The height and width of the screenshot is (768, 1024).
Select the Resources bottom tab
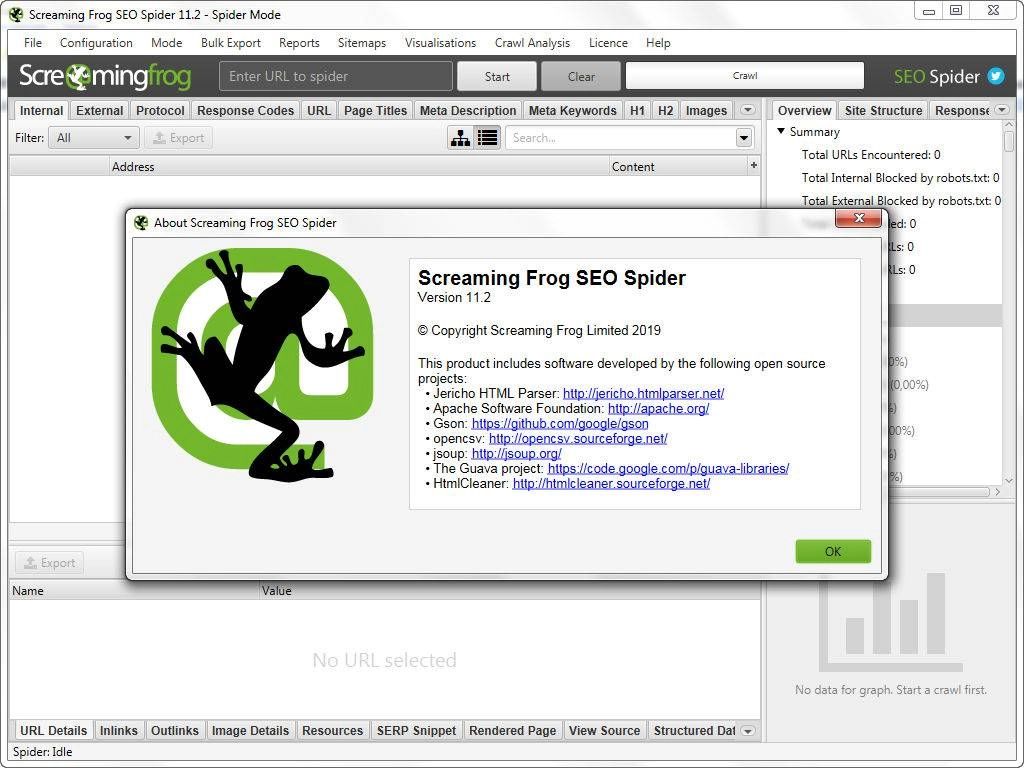(x=332, y=731)
